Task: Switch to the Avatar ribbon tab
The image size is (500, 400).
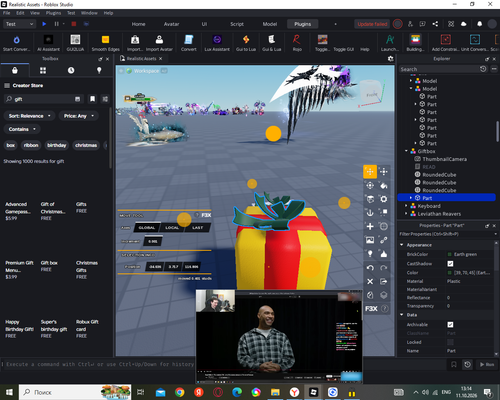Action: (x=171, y=24)
